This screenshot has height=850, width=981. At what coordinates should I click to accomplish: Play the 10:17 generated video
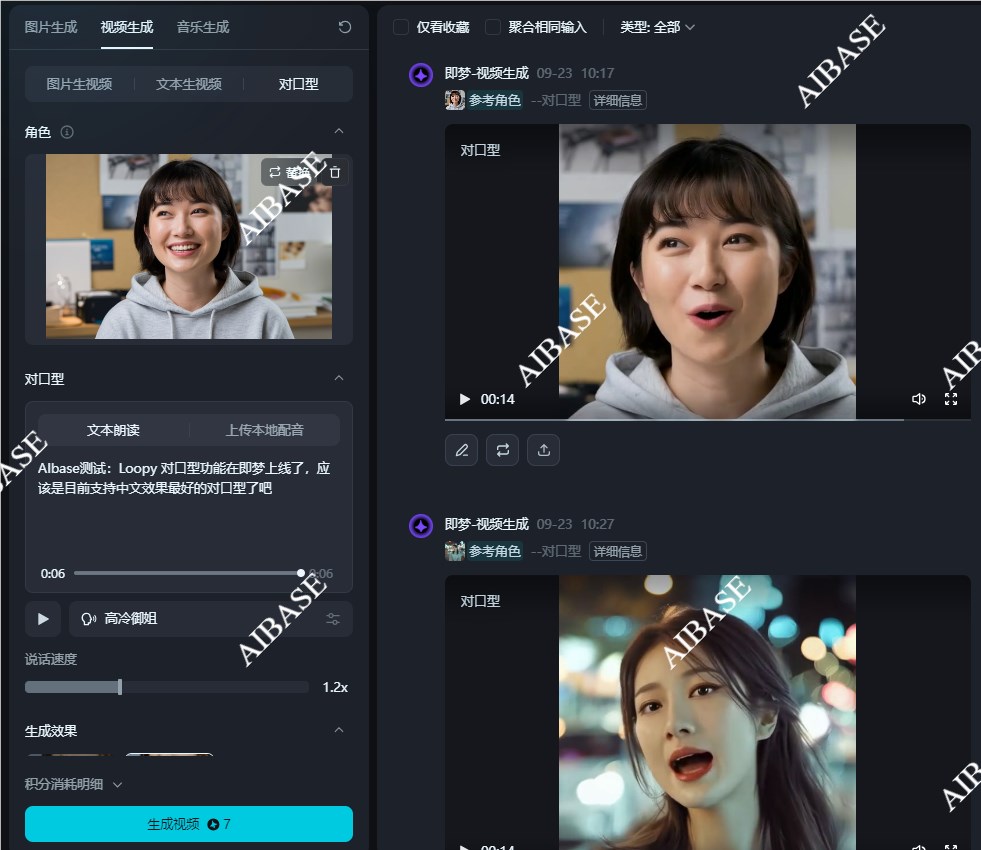464,399
